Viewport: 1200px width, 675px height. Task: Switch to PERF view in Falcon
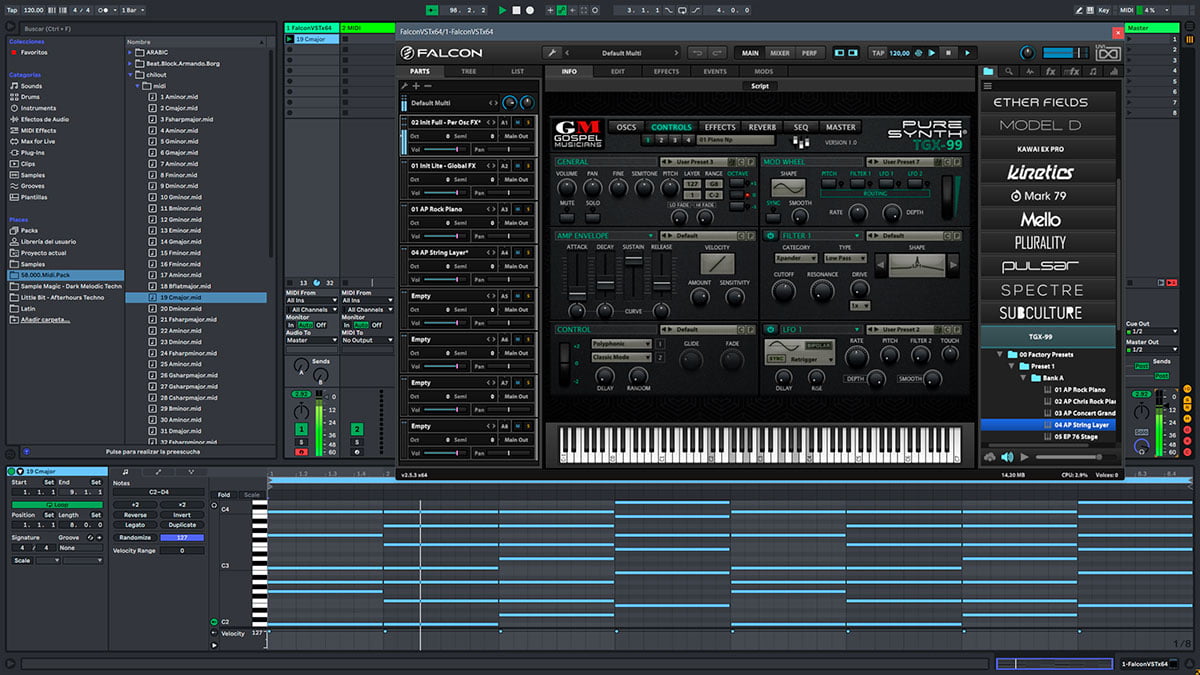[x=809, y=53]
